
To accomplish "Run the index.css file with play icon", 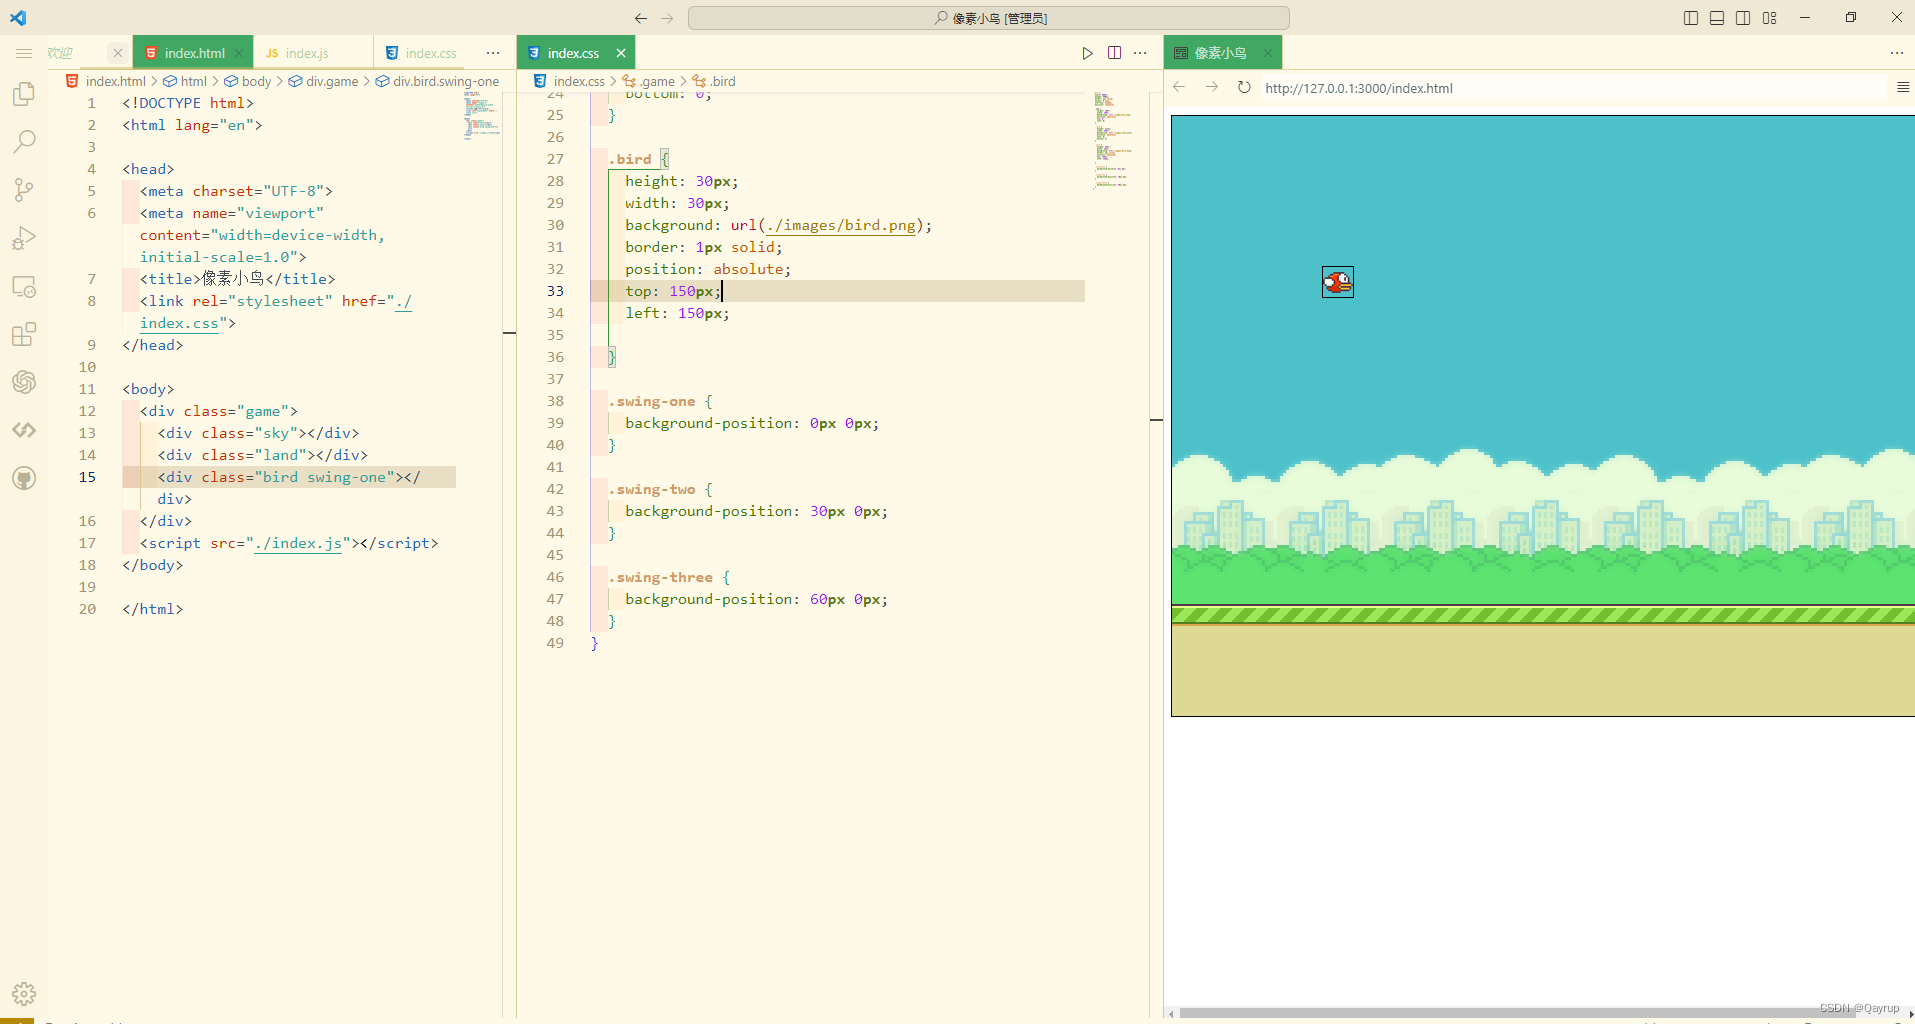I will click(1087, 53).
